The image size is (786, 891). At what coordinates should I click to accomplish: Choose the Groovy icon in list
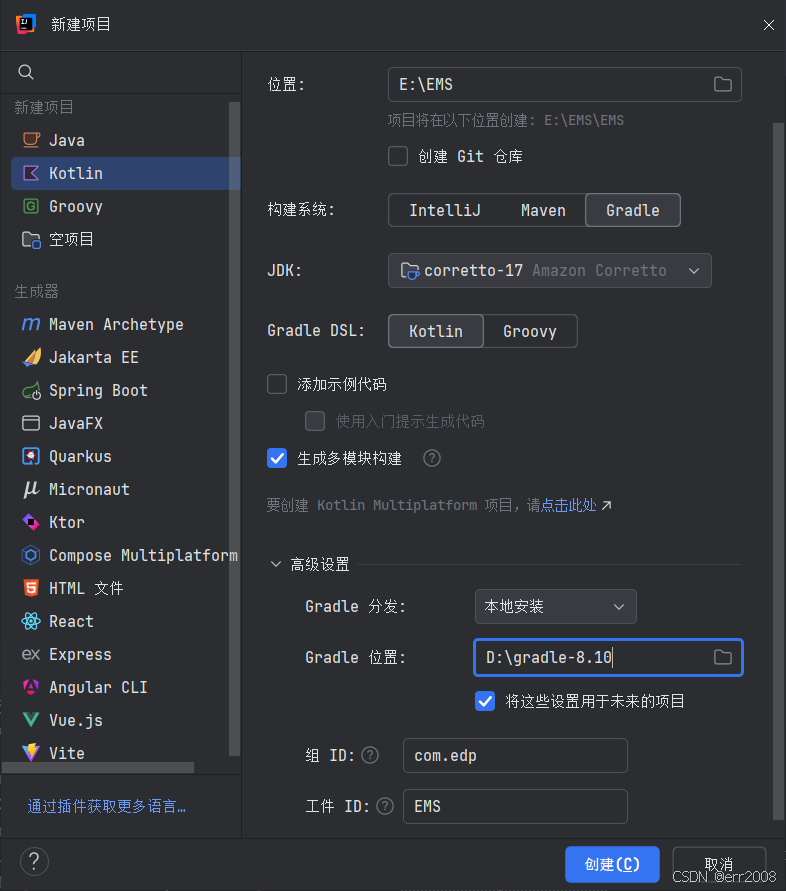pos(31,206)
